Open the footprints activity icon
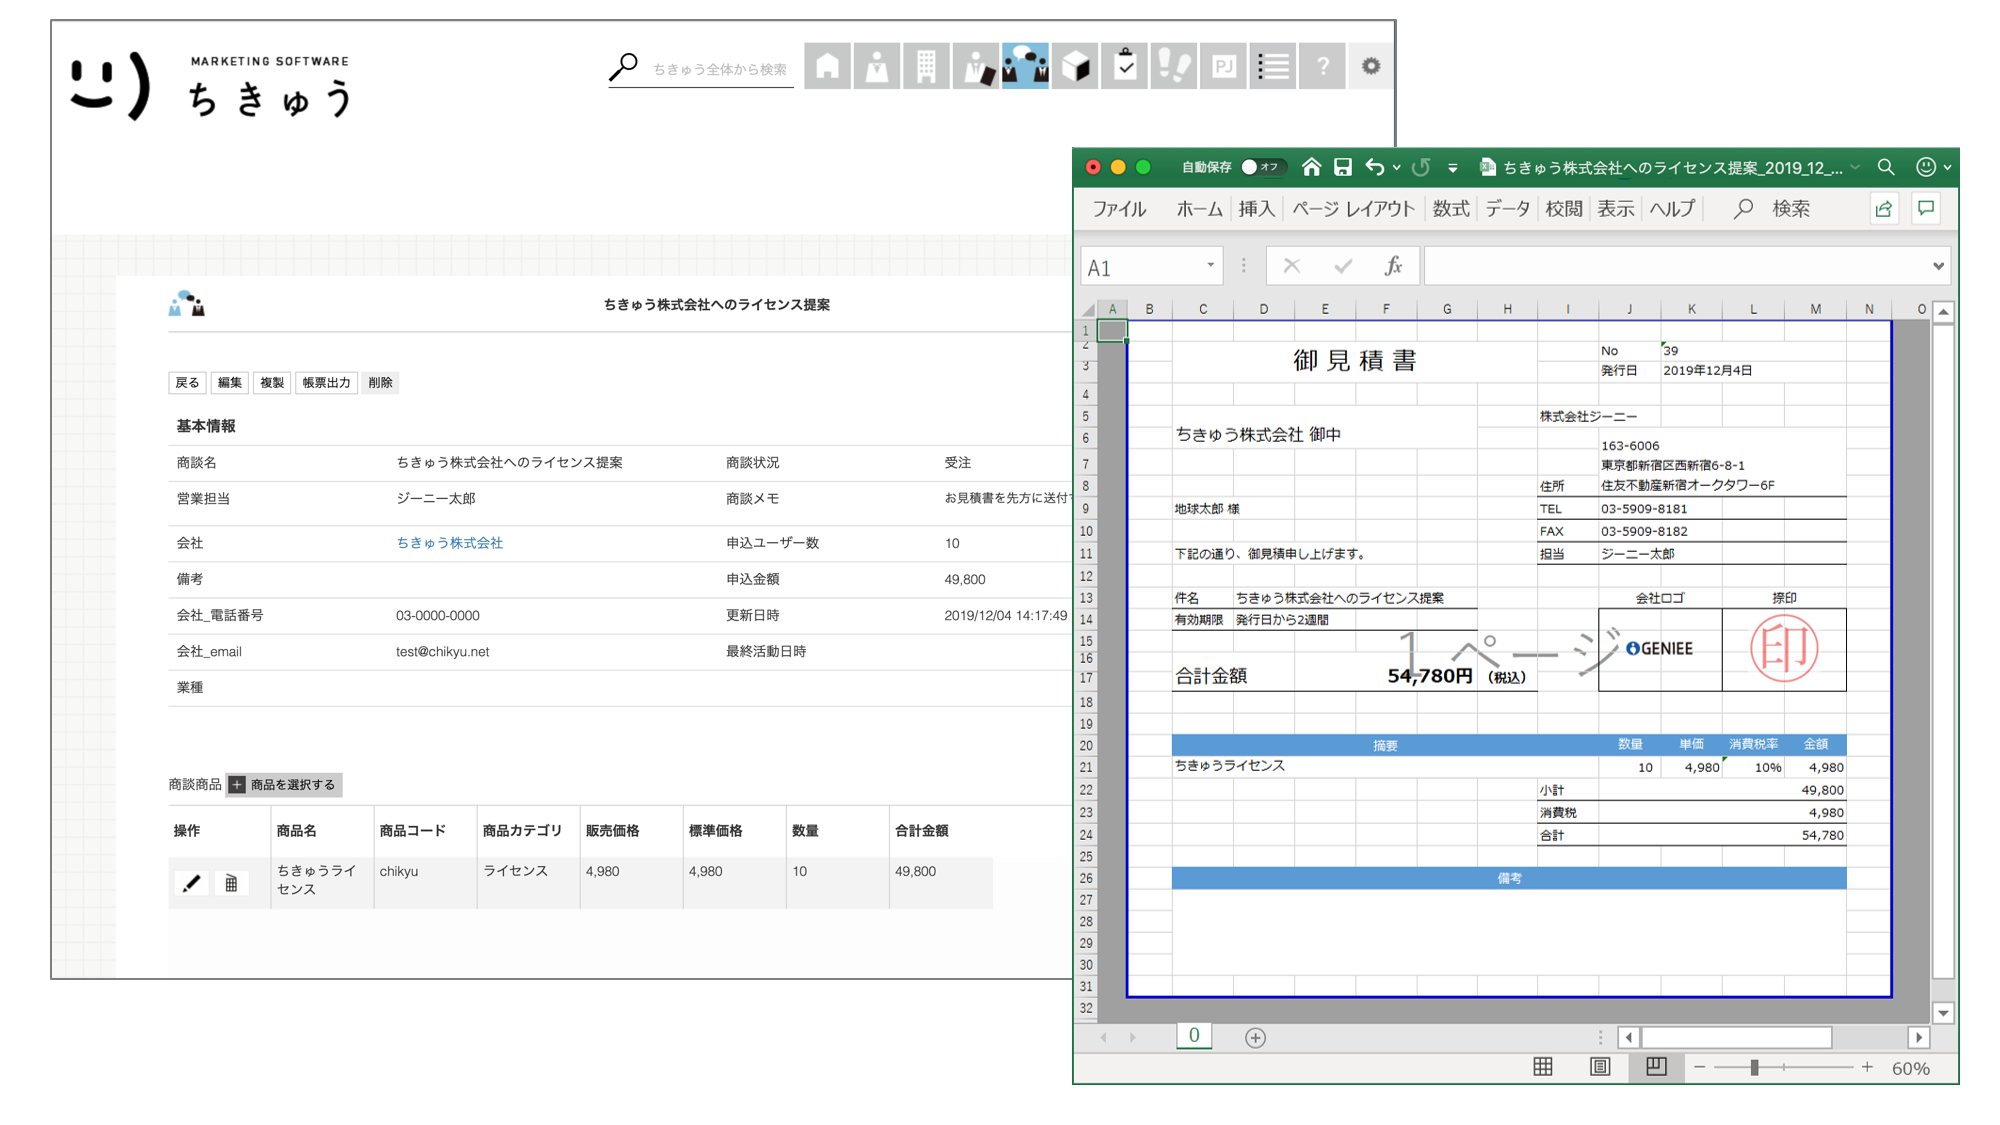Viewport: 2000px width, 1125px height. tap(1174, 66)
